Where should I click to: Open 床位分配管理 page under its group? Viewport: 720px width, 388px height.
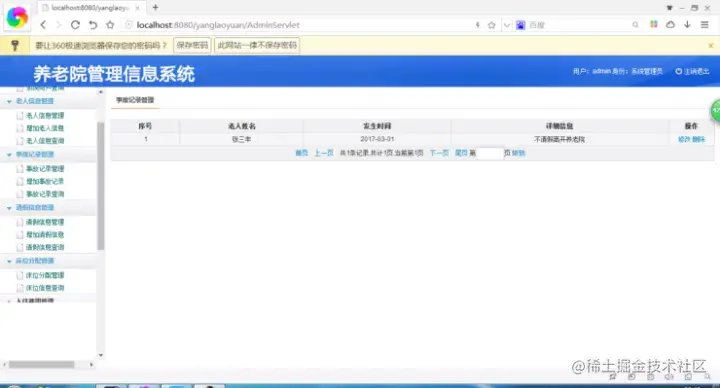(45, 276)
